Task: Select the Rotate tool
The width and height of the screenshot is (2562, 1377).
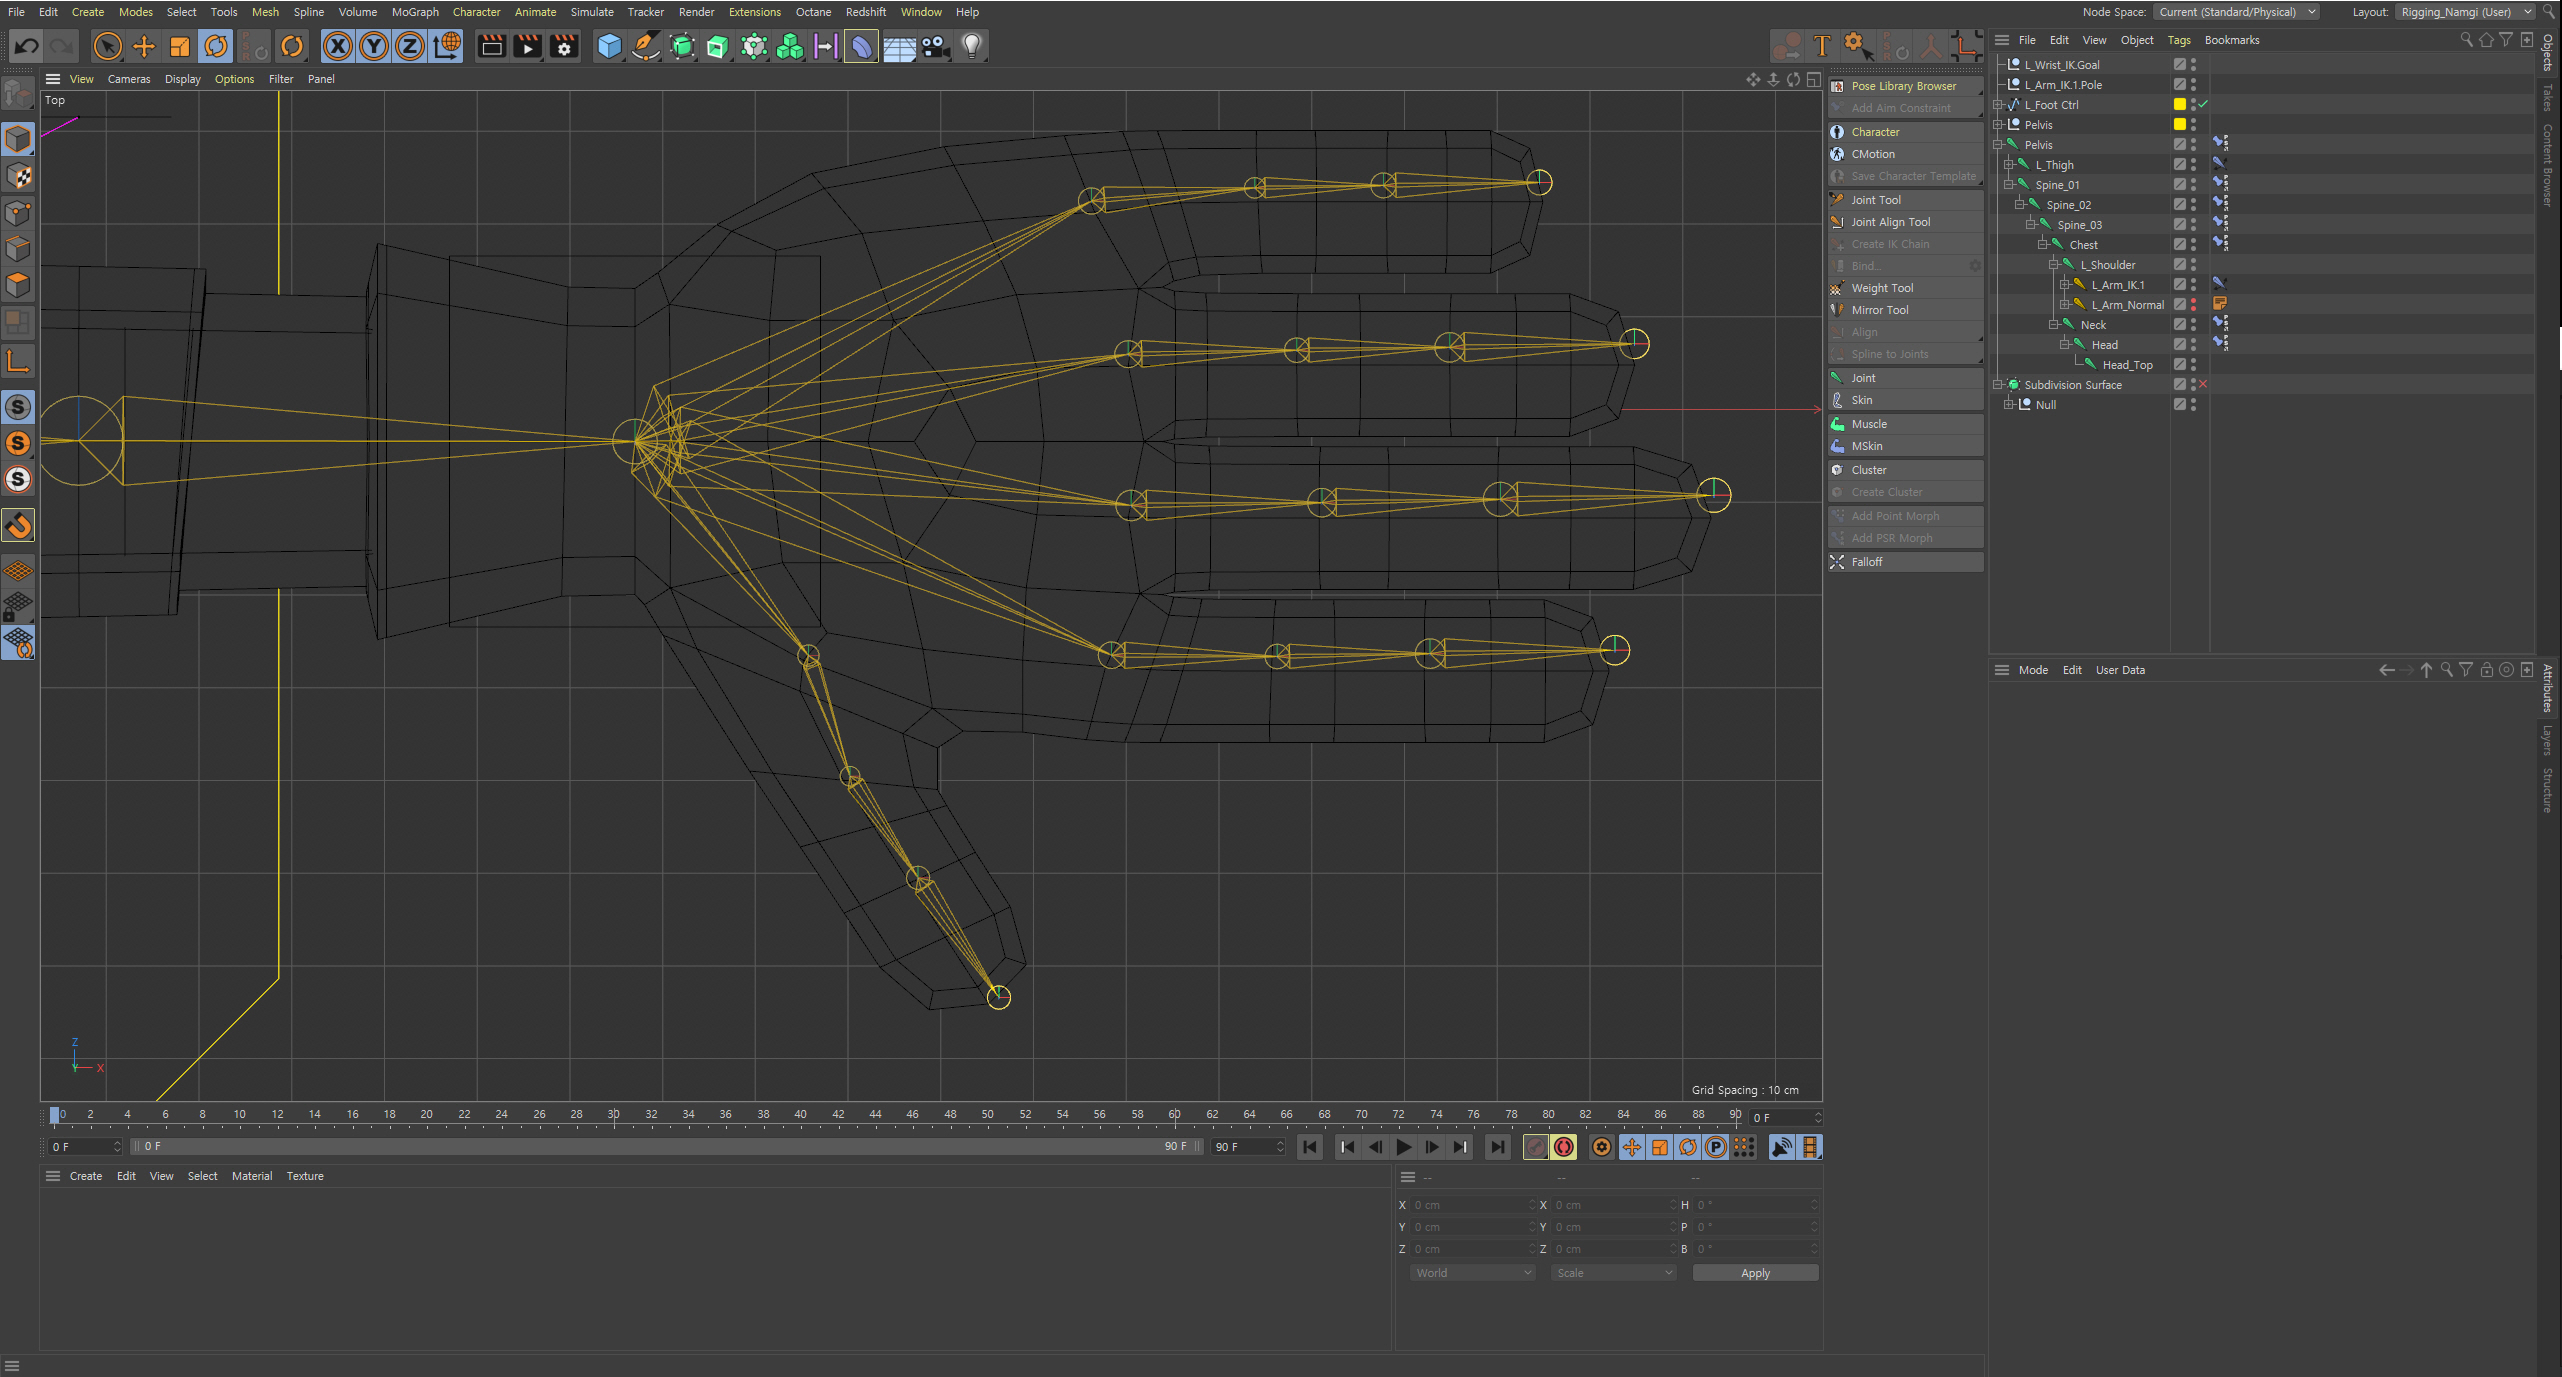Action: click(216, 46)
